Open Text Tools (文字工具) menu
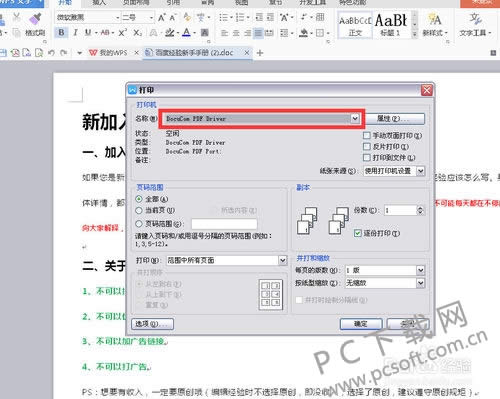Screen dimensions: 500x399 475,24
